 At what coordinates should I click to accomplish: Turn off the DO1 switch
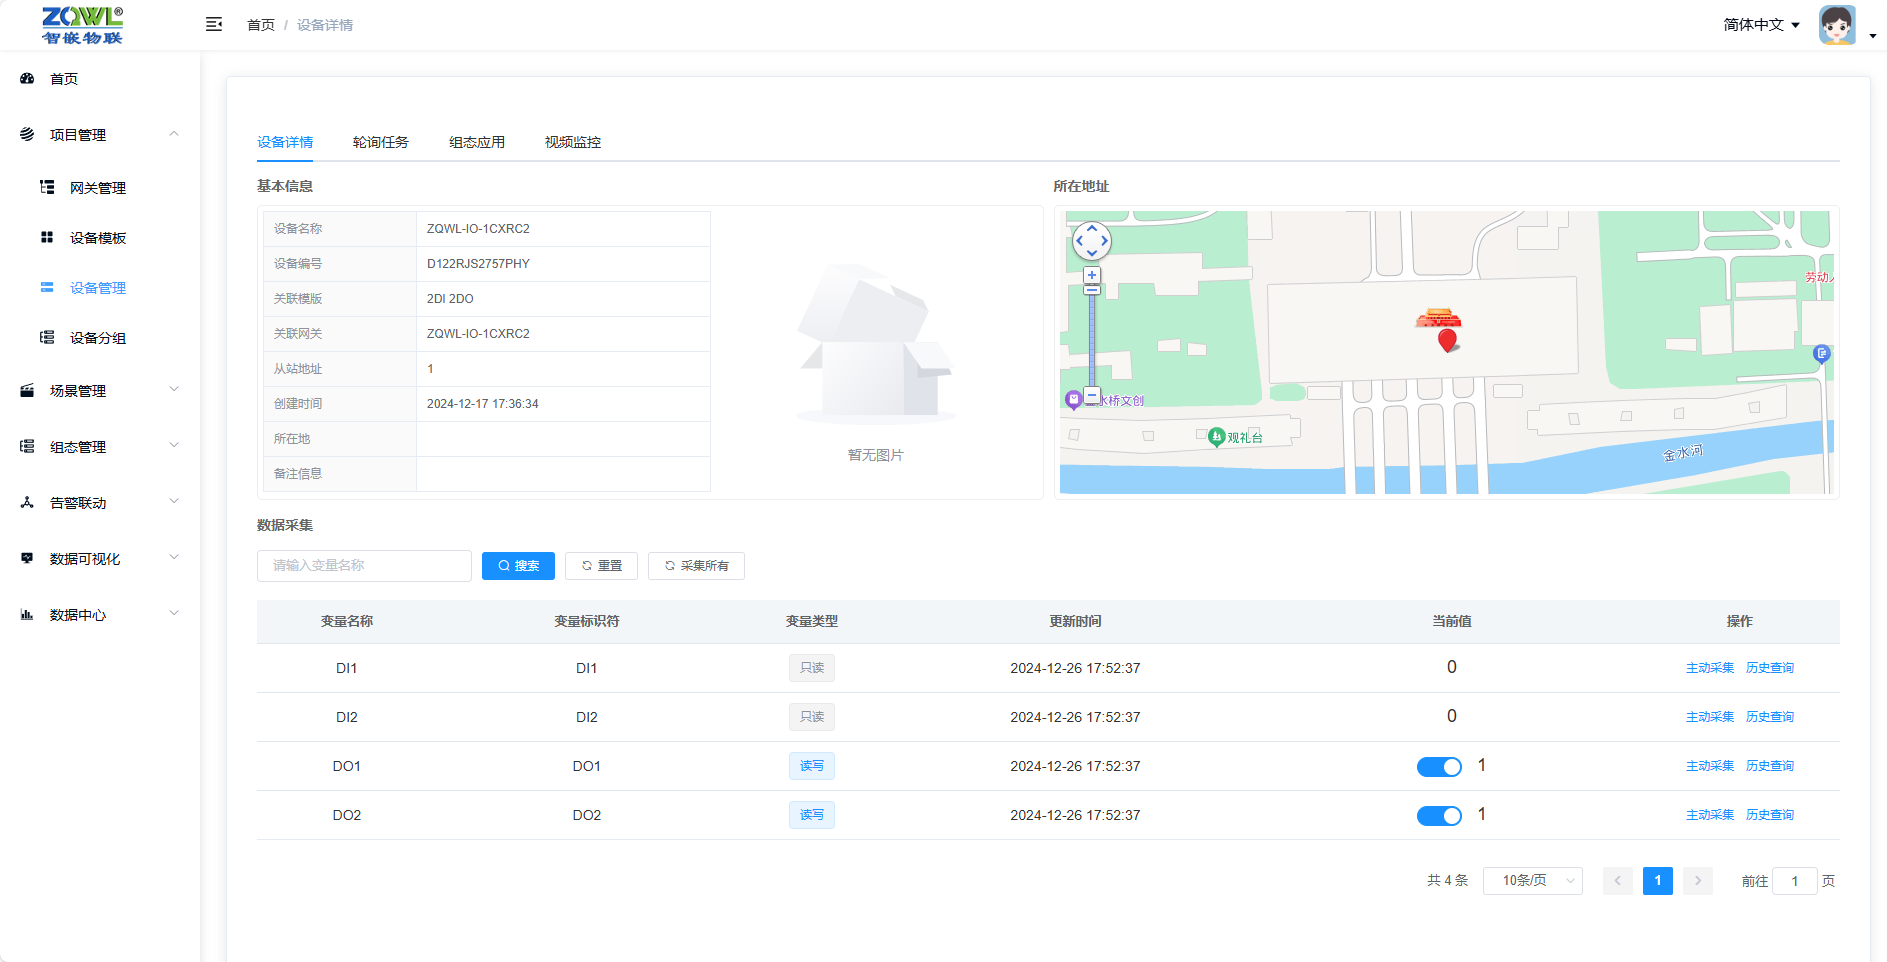pyautogui.click(x=1439, y=767)
